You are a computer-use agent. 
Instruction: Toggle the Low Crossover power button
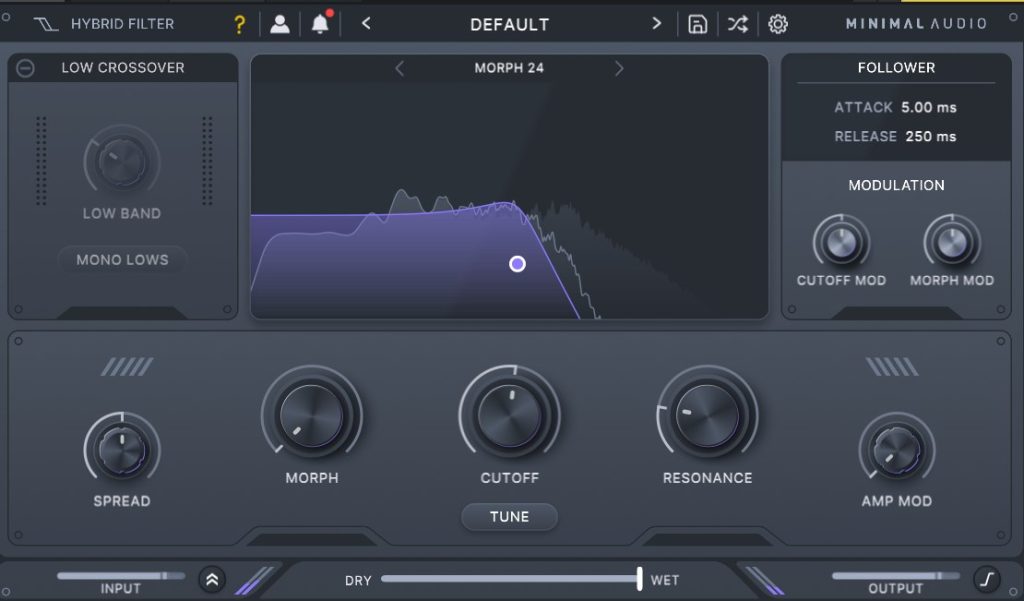tap(26, 68)
